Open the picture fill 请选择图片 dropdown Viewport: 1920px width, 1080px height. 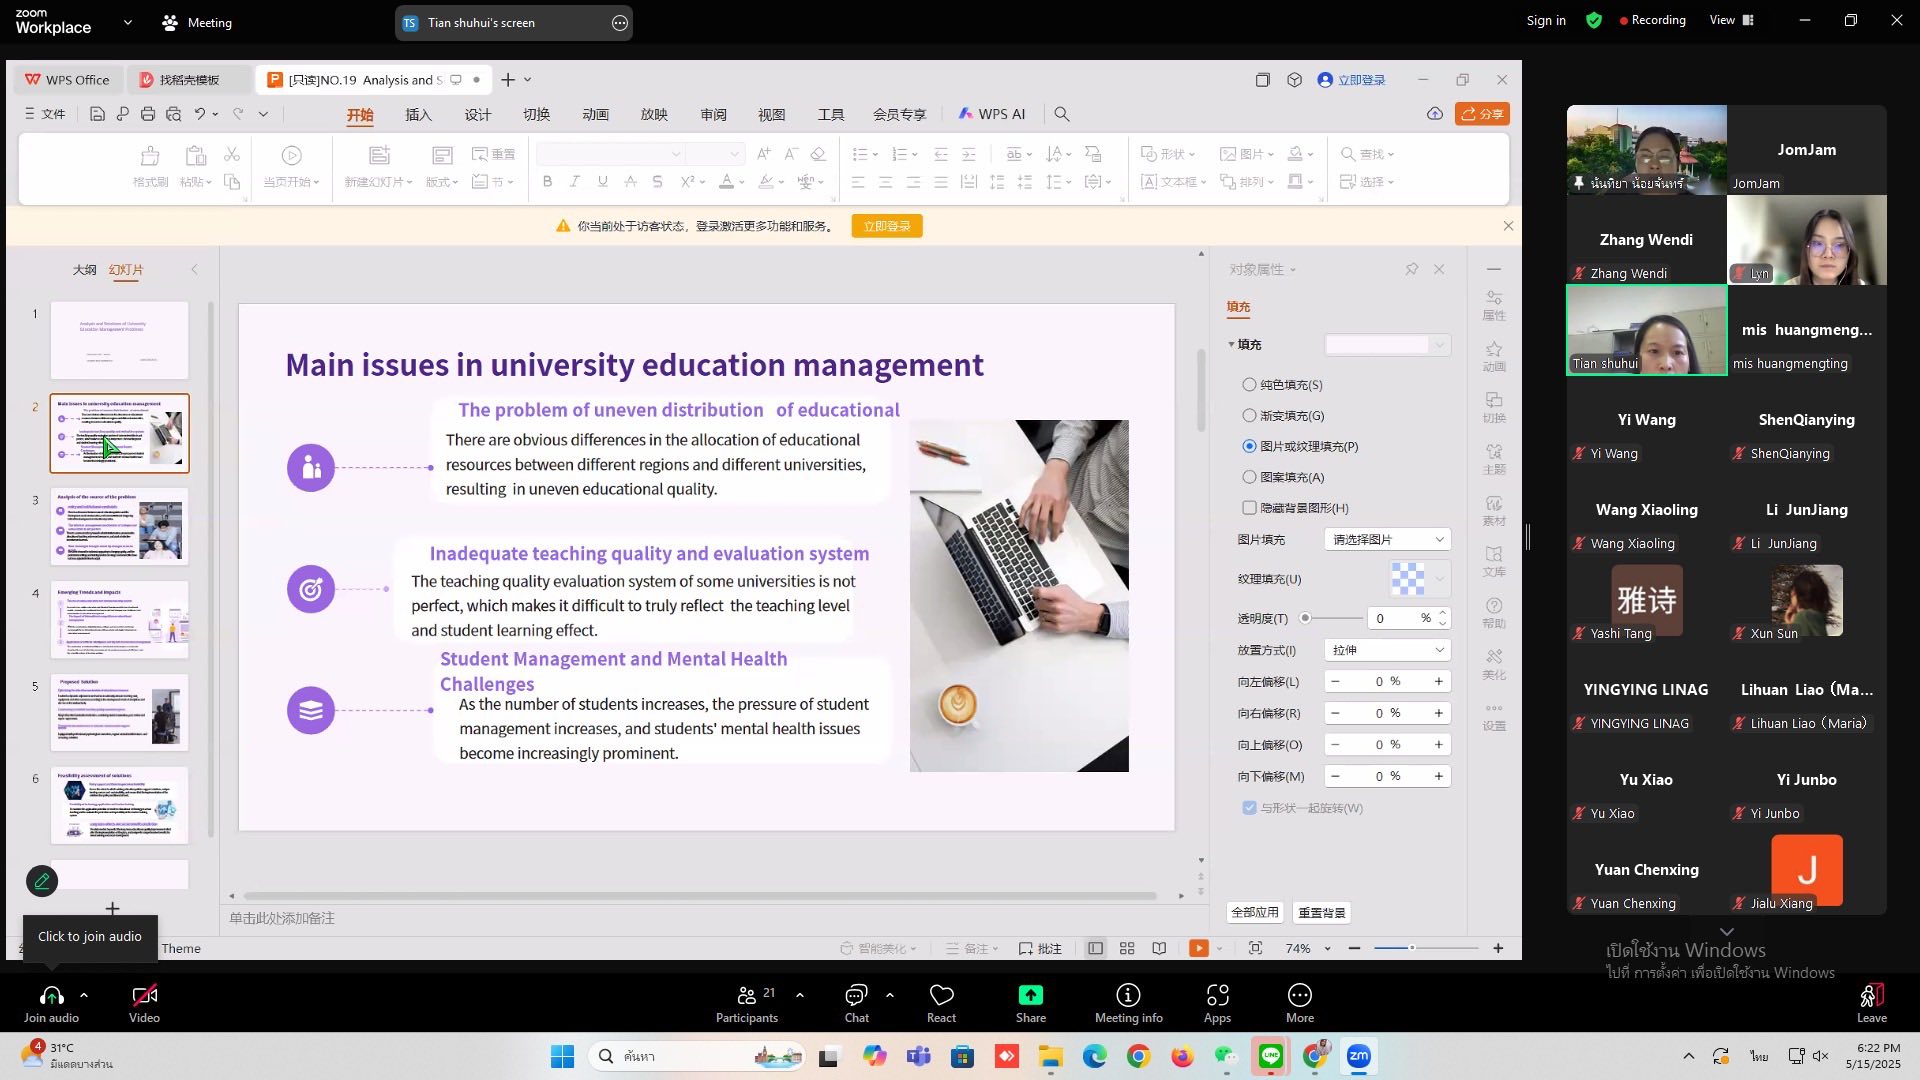coord(1387,540)
